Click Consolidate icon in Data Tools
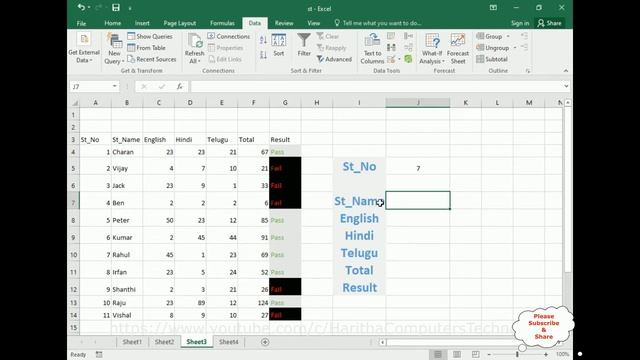Screen dimensions: 640x360 tap(408, 36)
